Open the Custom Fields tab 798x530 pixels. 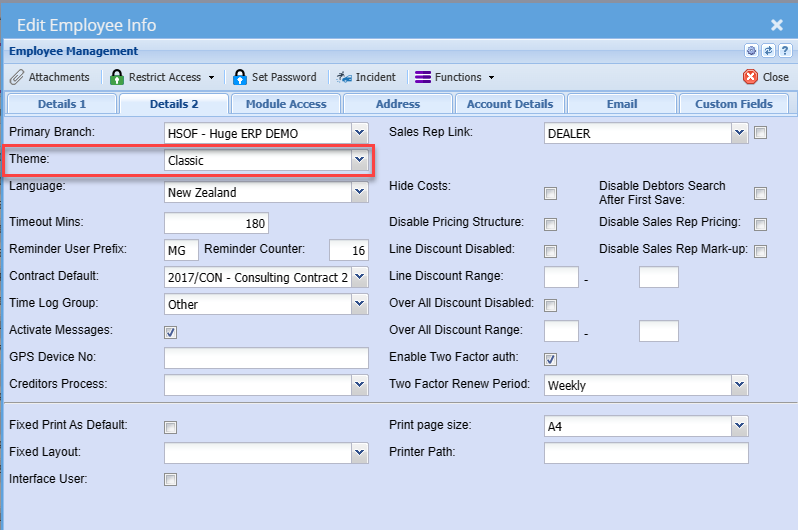tap(734, 104)
